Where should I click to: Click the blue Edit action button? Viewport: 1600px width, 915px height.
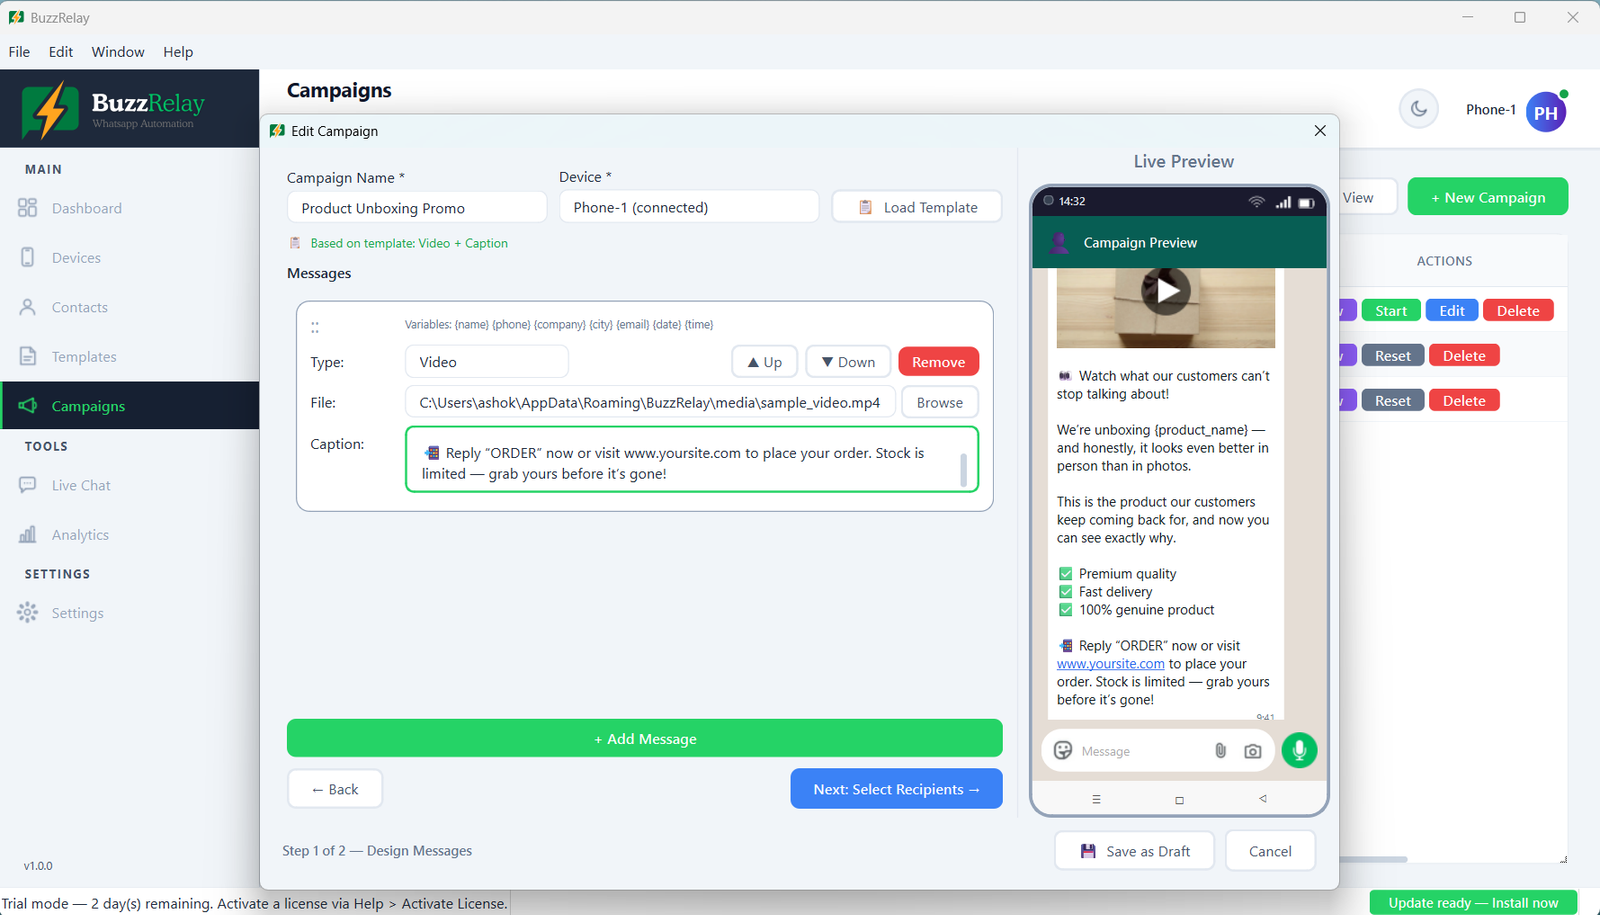tap(1452, 311)
